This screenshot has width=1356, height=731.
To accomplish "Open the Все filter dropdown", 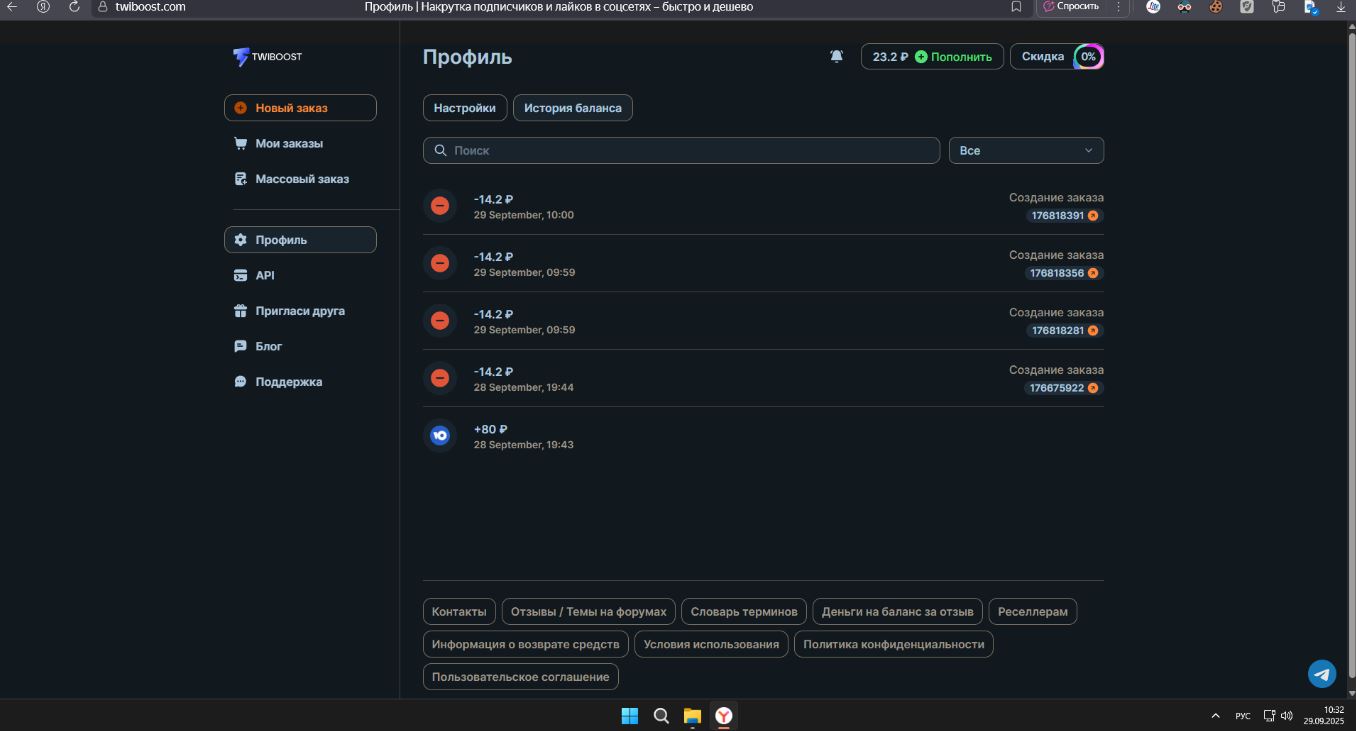I will 1026,151.
